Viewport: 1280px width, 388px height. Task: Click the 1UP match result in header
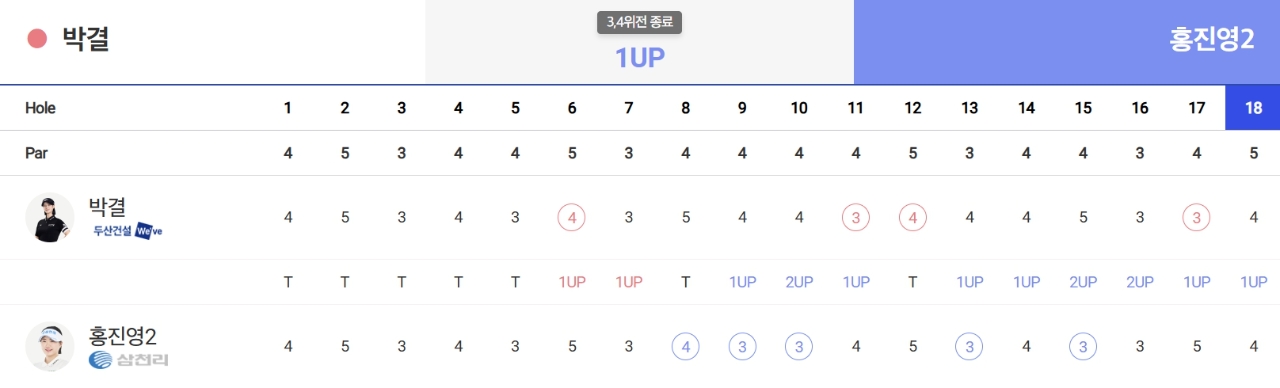640,58
